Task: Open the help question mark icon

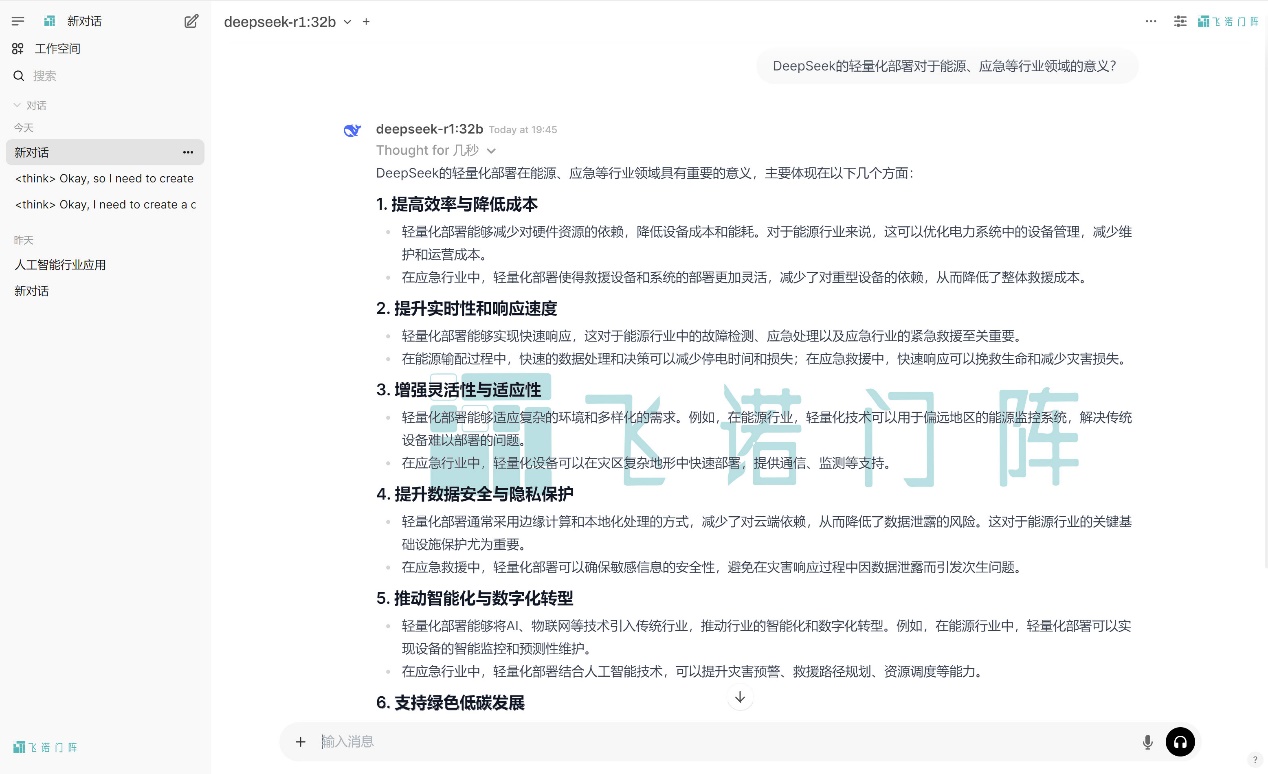Action: click(1255, 760)
